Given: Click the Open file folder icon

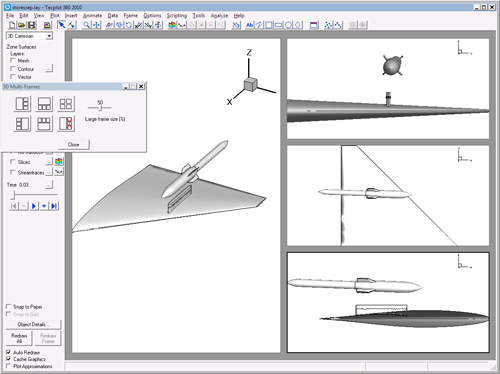Looking at the screenshot, I should (x=21, y=25).
